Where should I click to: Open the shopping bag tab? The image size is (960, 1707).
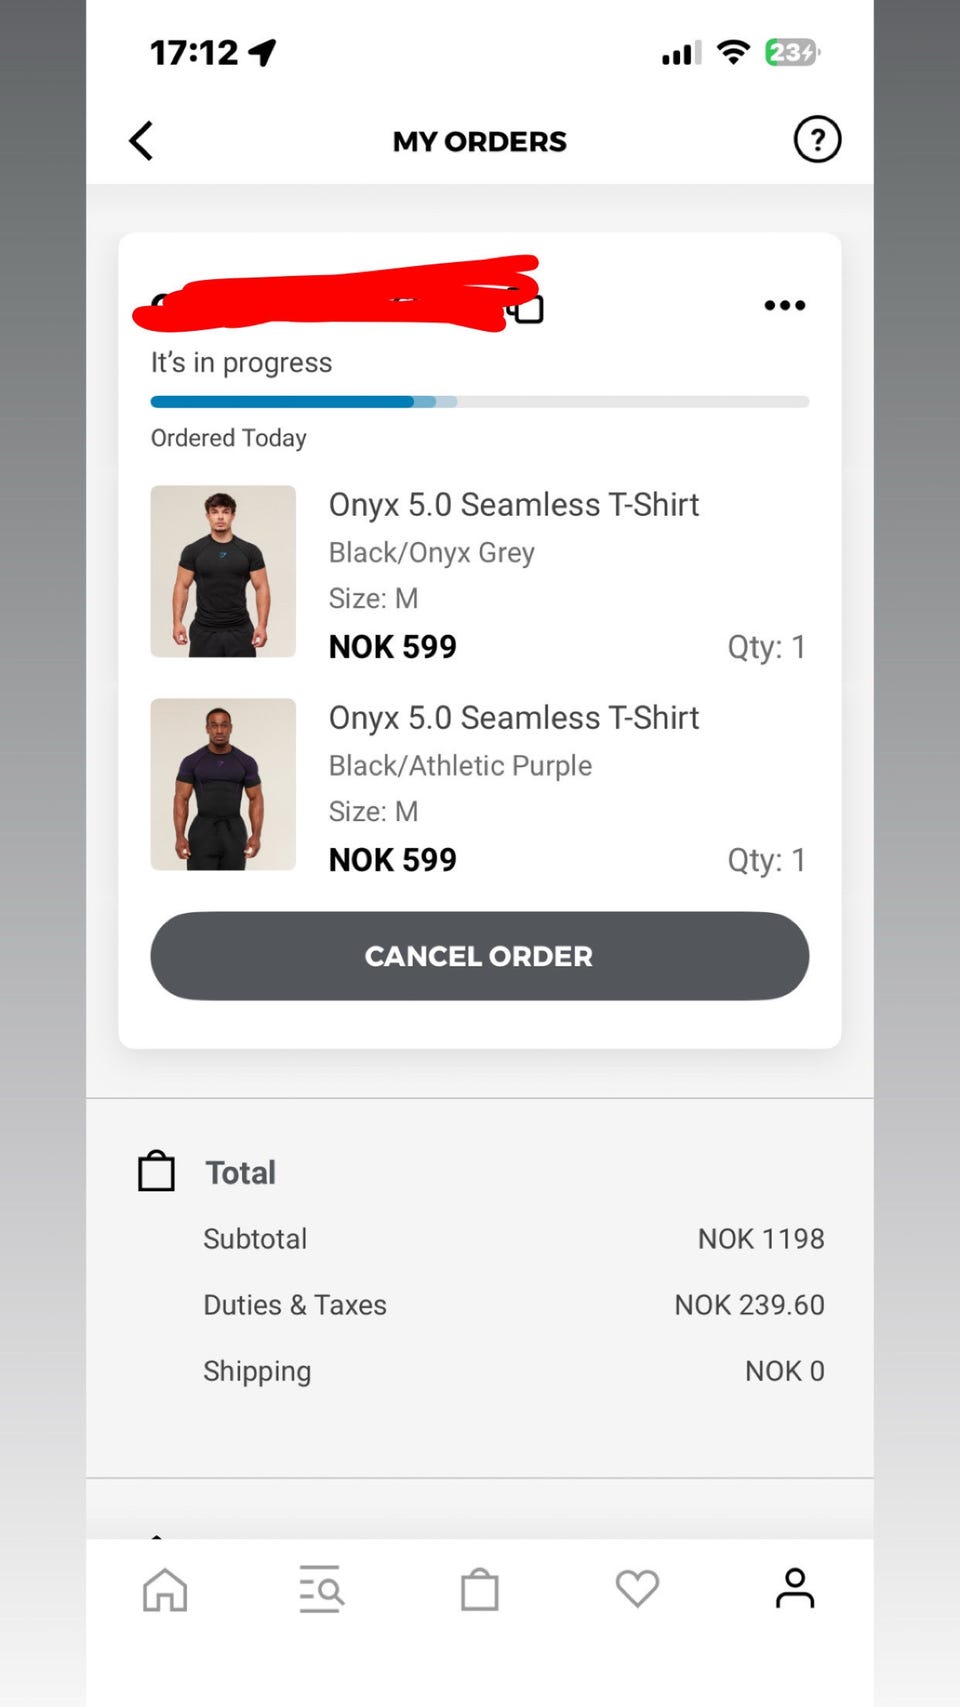click(480, 1588)
